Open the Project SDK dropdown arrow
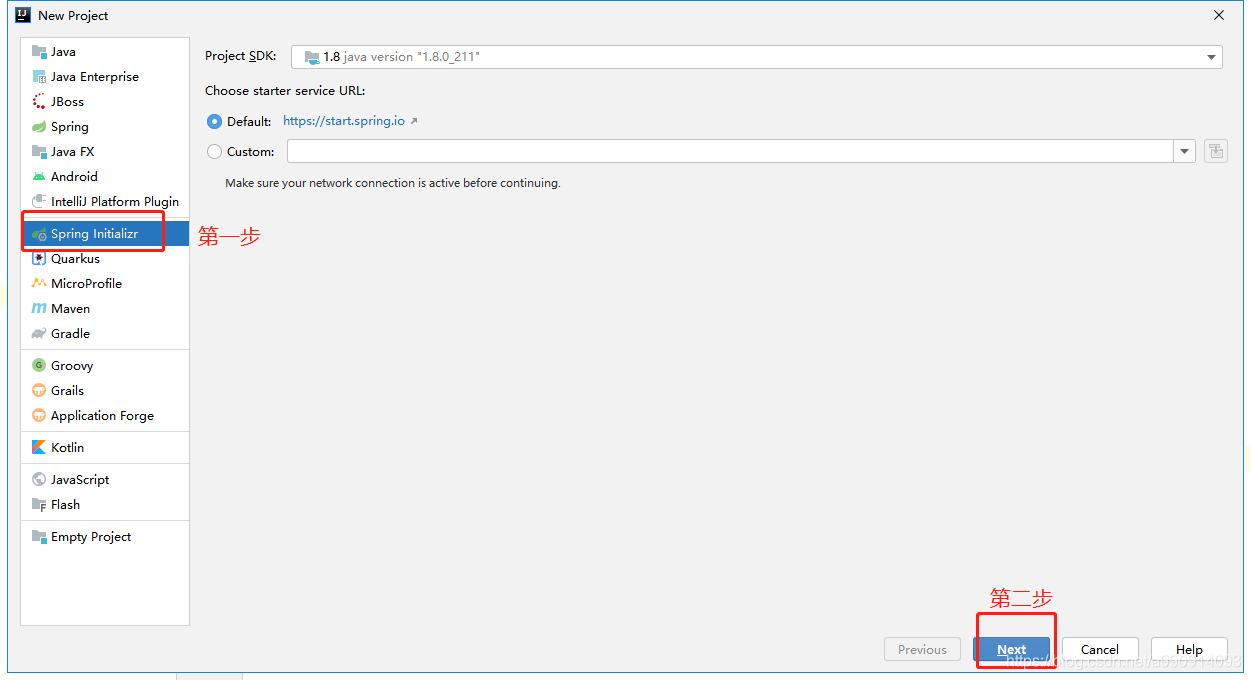The image size is (1251, 680). point(1211,57)
